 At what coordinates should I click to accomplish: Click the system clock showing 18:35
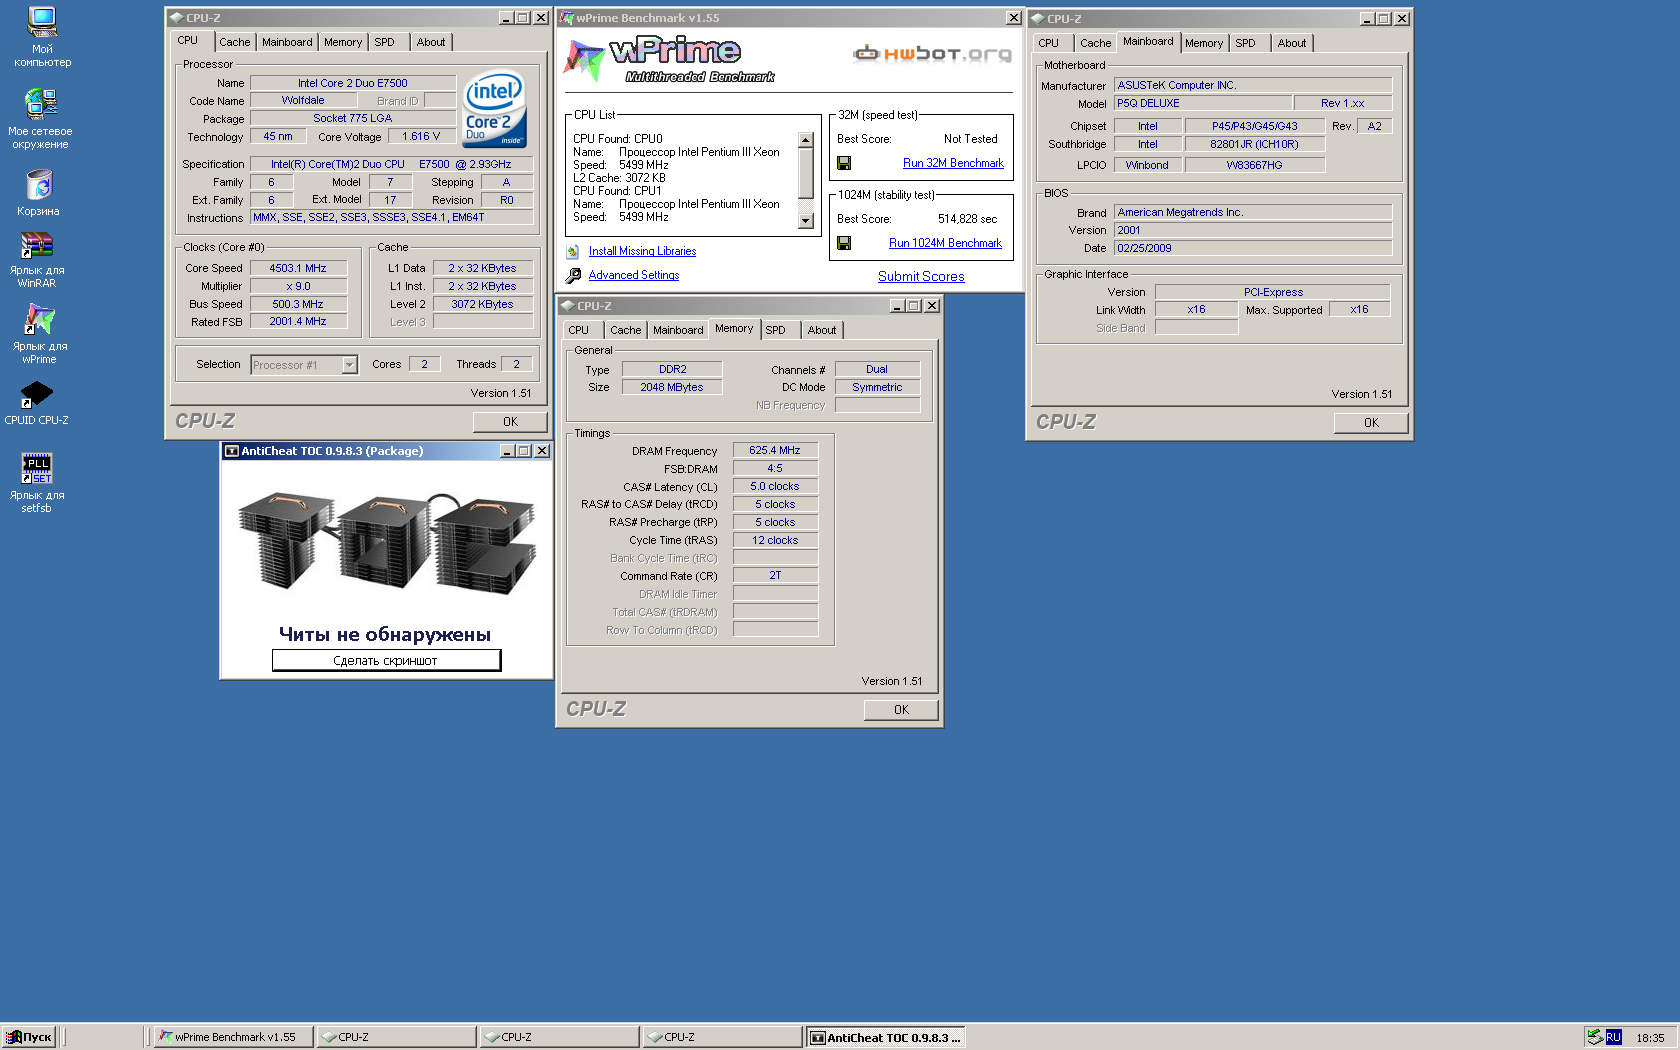pos(1650,1038)
